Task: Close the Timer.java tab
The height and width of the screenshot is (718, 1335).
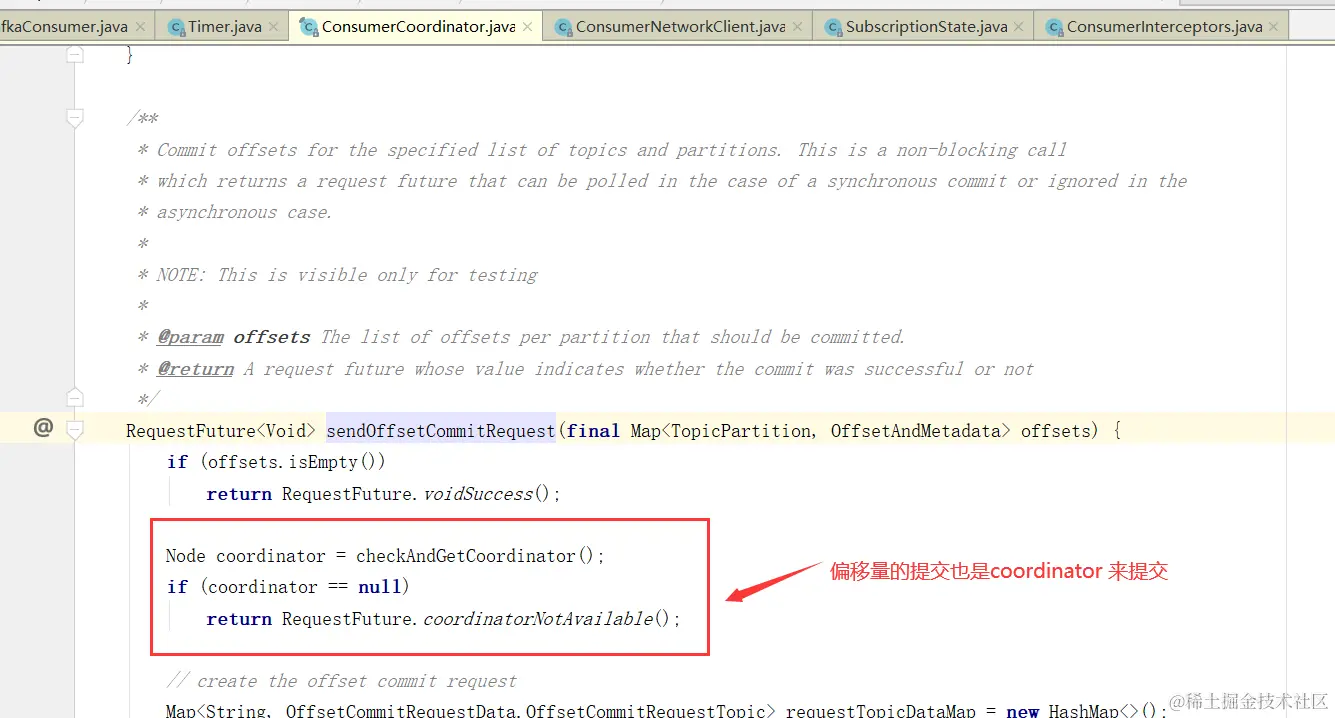Action: pyautogui.click(x=275, y=27)
